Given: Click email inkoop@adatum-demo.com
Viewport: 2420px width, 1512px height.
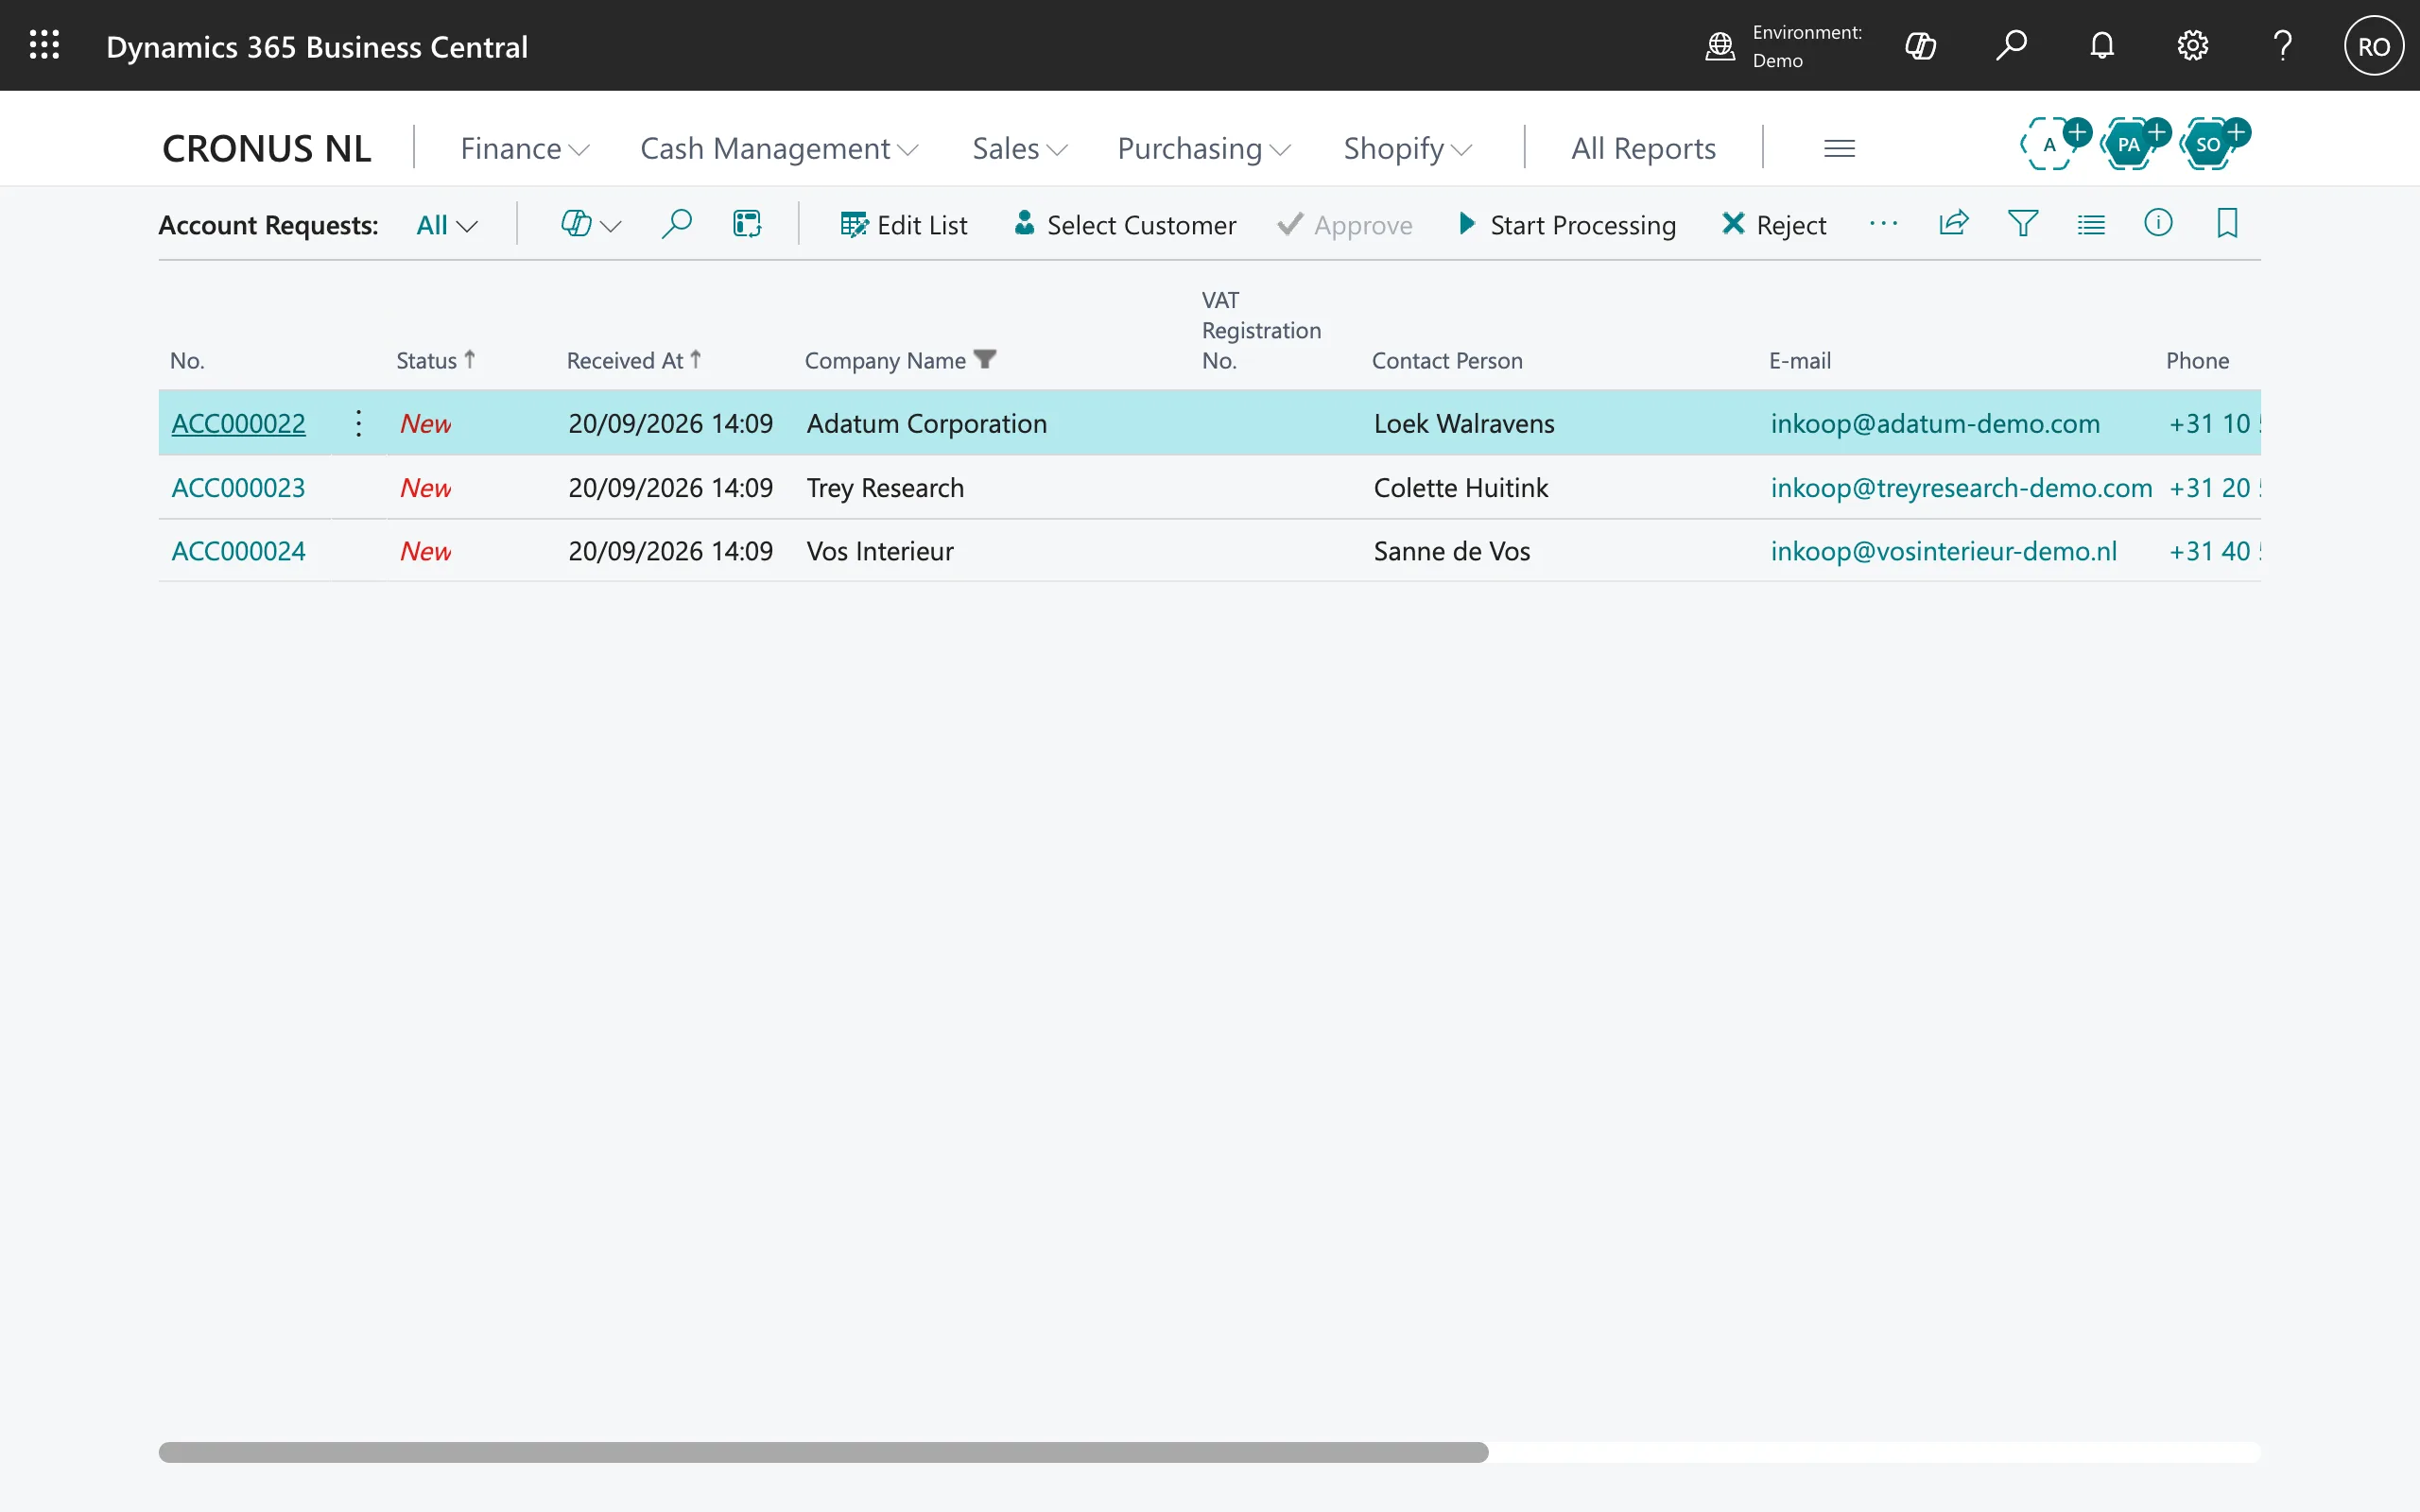Looking at the screenshot, I should 1934,423.
